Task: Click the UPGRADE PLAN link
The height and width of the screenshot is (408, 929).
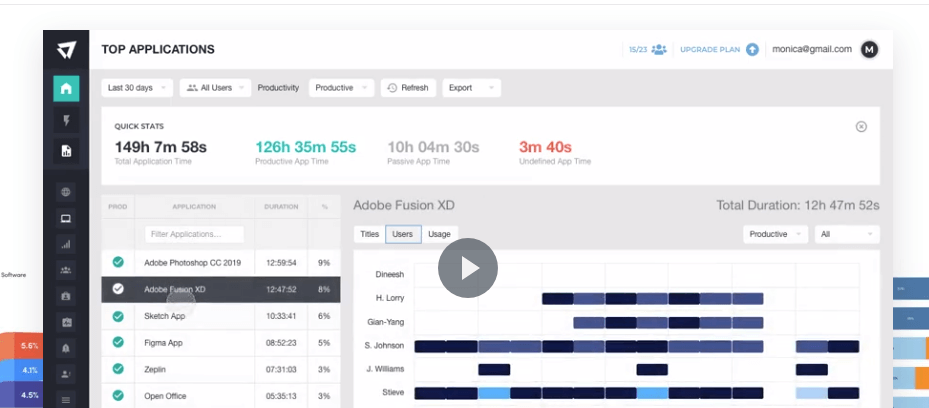Action: point(710,50)
